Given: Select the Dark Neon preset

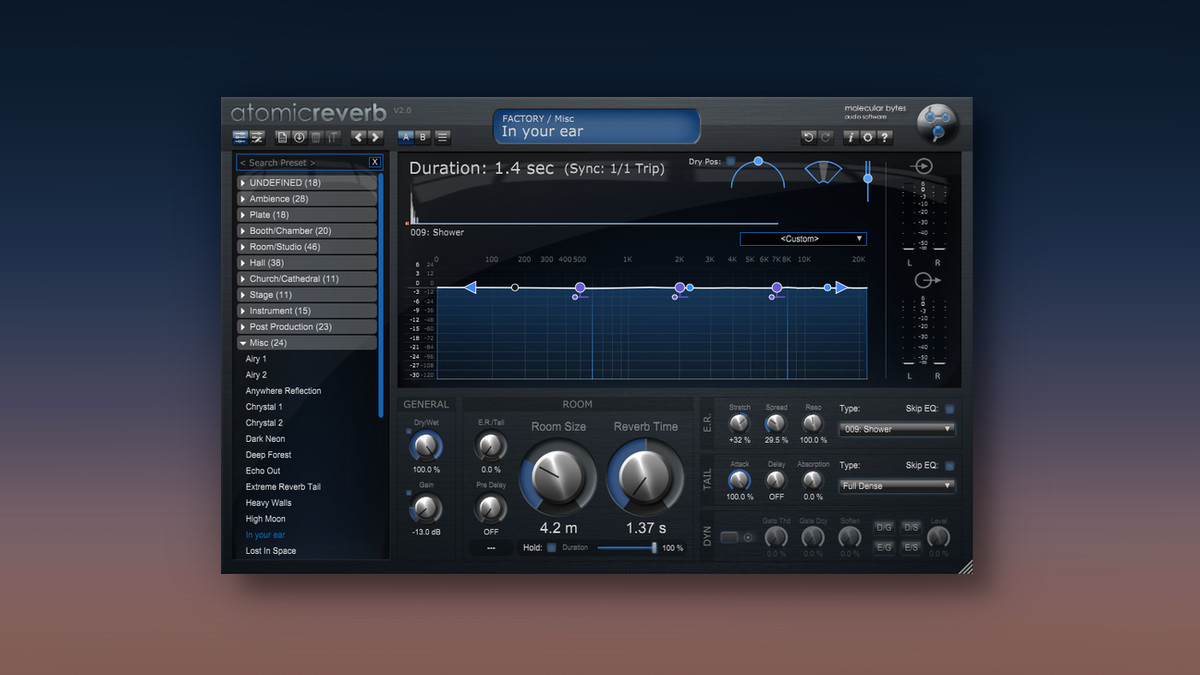Looking at the screenshot, I should pyautogui.click(x=265, y=439).
